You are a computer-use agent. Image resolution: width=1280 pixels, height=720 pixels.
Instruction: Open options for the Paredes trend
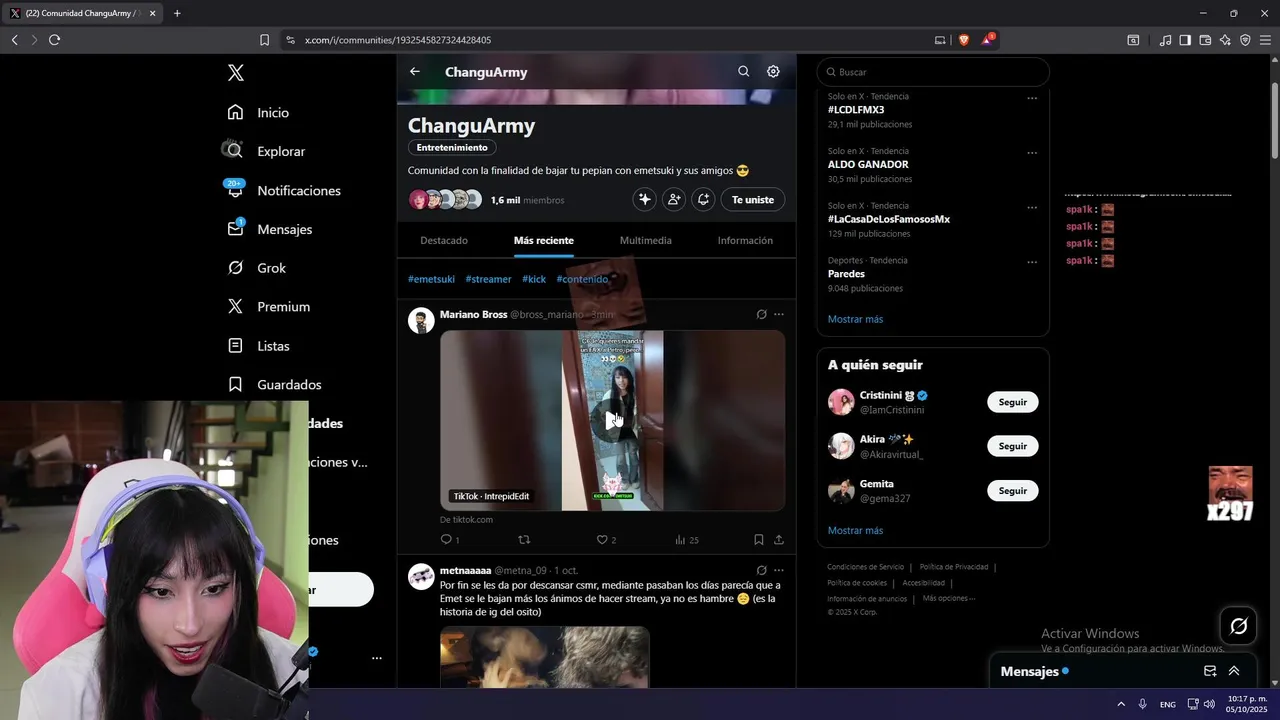[1032, 262]
